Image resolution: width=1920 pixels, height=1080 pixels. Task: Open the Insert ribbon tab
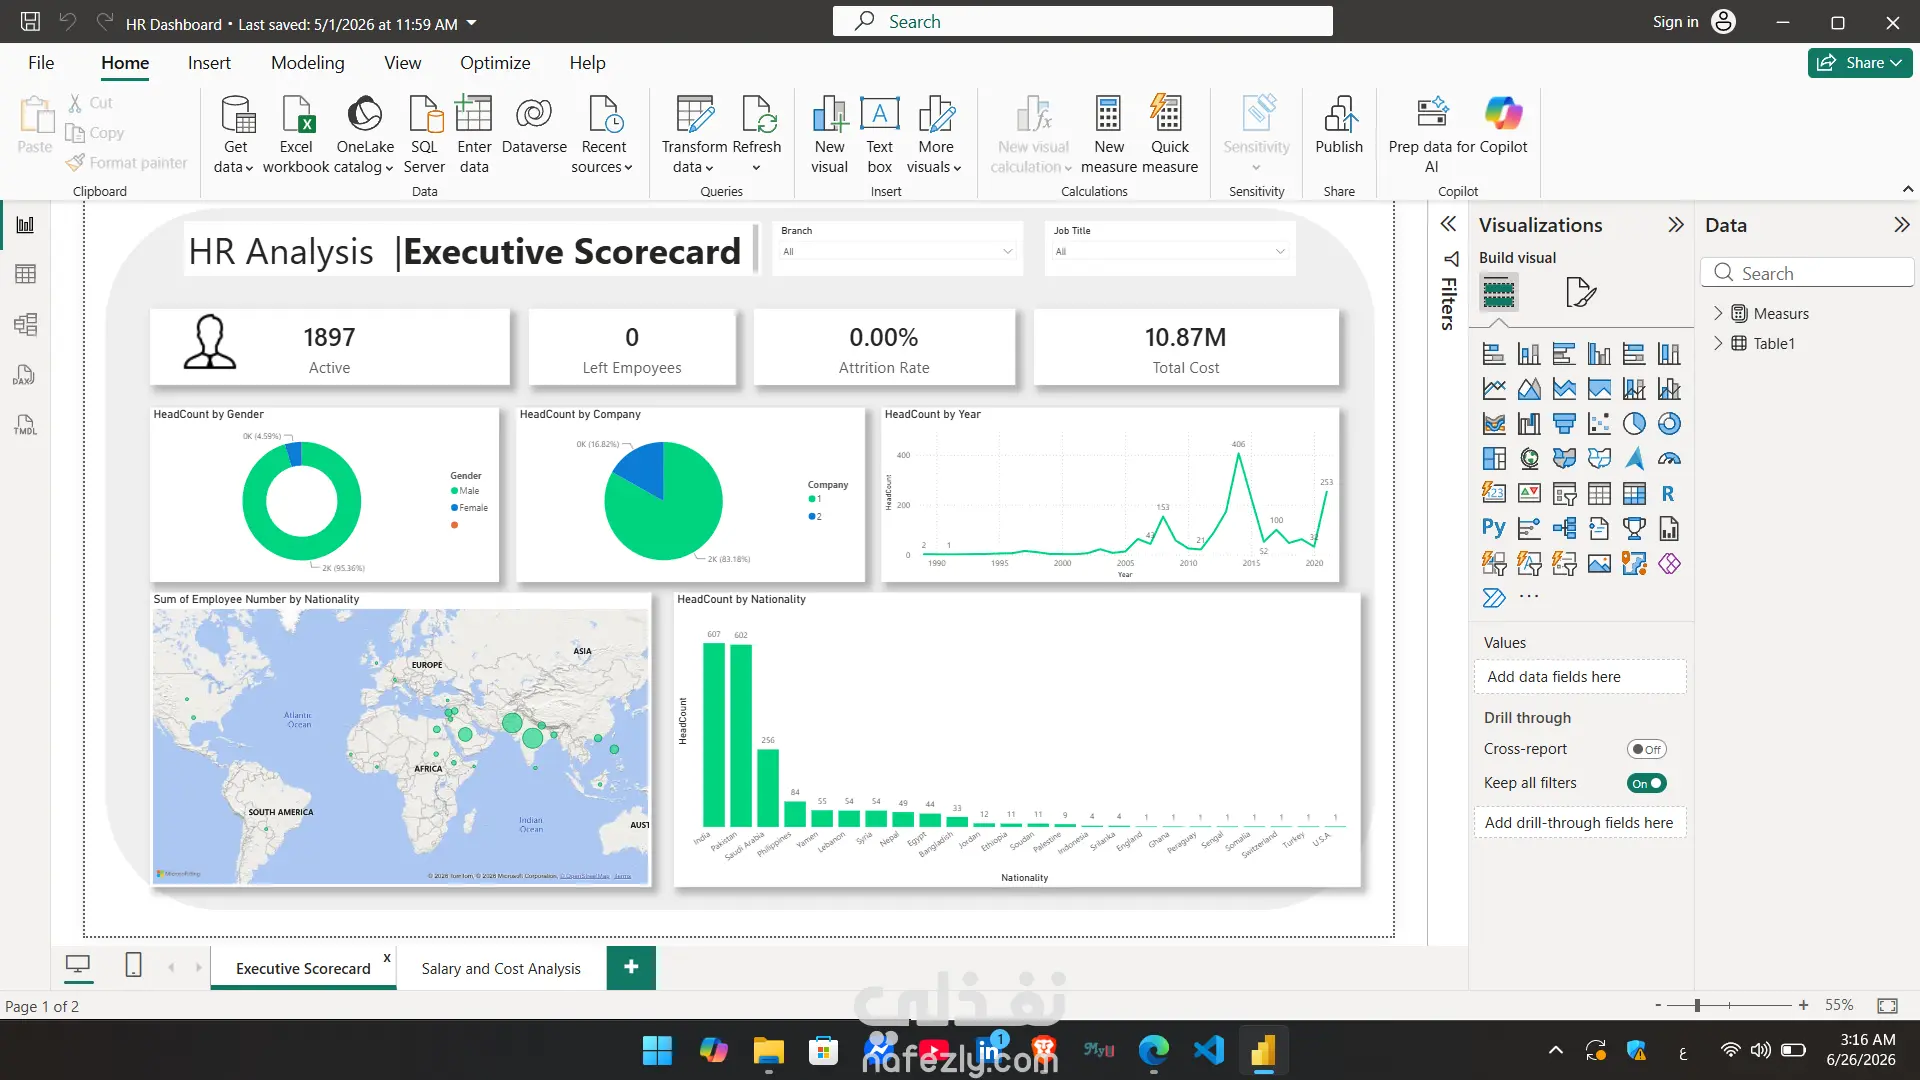[x=209, y=63]
